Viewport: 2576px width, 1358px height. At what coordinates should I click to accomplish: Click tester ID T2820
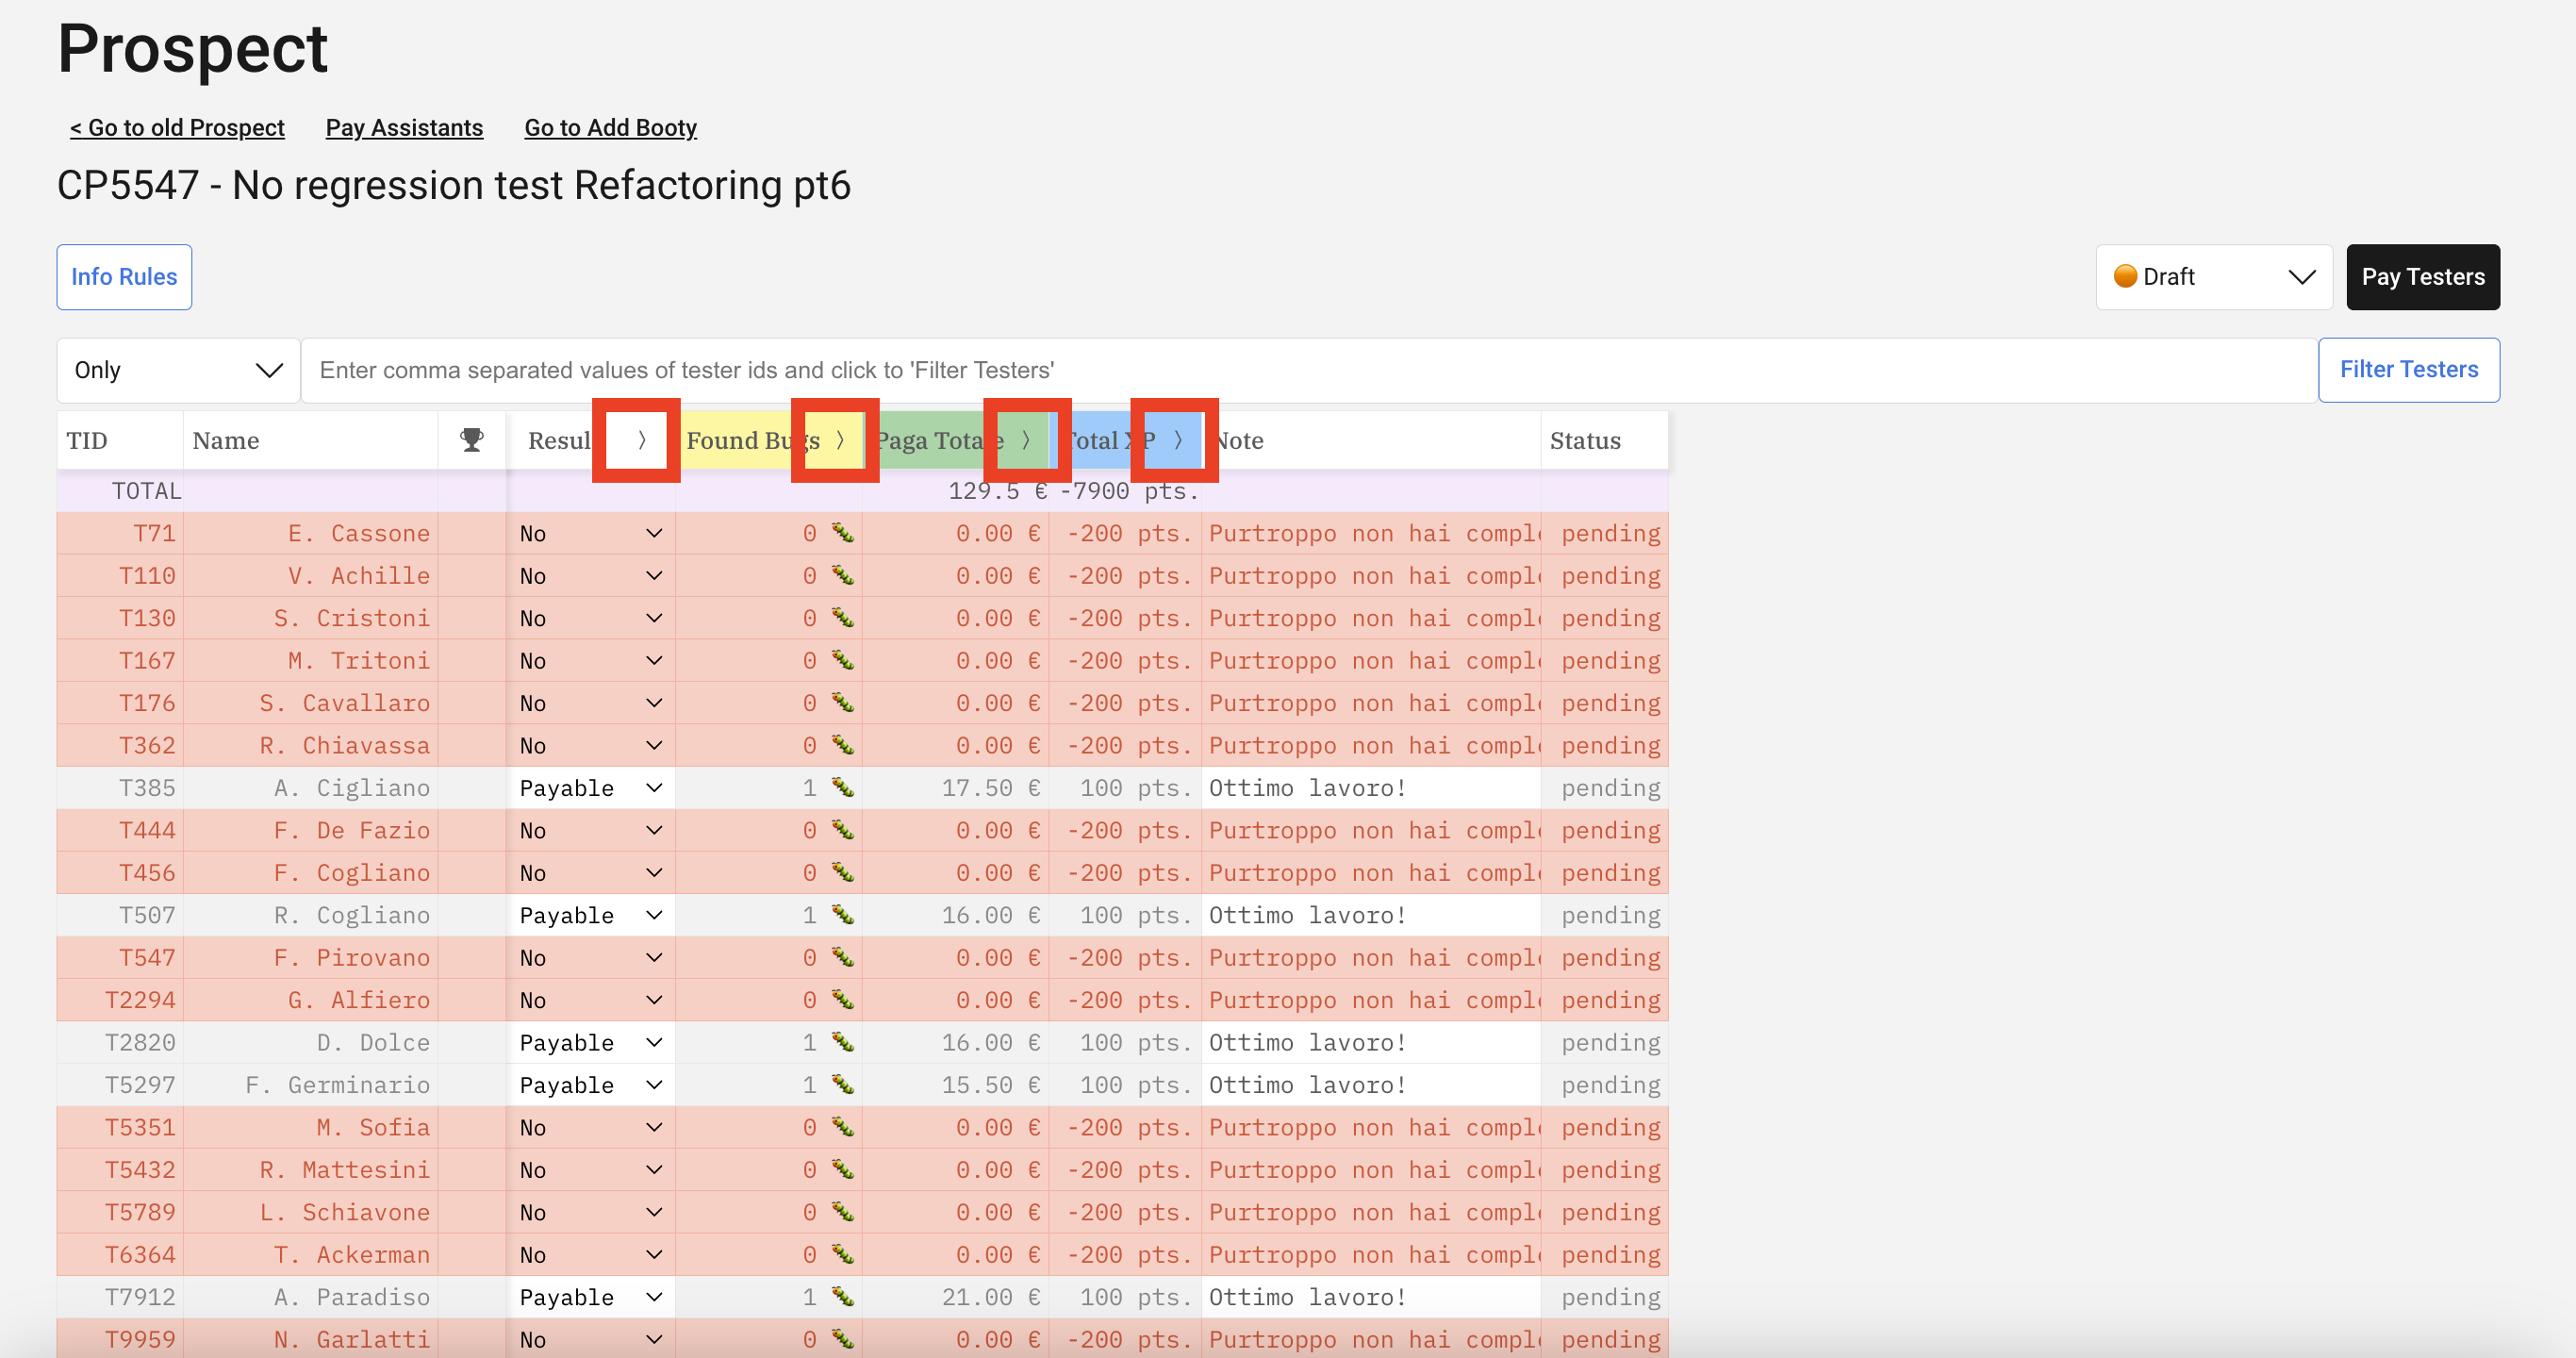[x=140, y=1042]
